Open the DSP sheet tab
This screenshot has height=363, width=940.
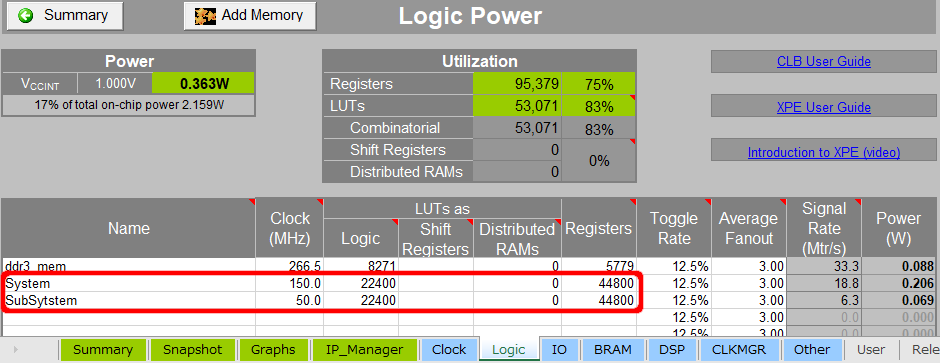[x=671, y=350]
